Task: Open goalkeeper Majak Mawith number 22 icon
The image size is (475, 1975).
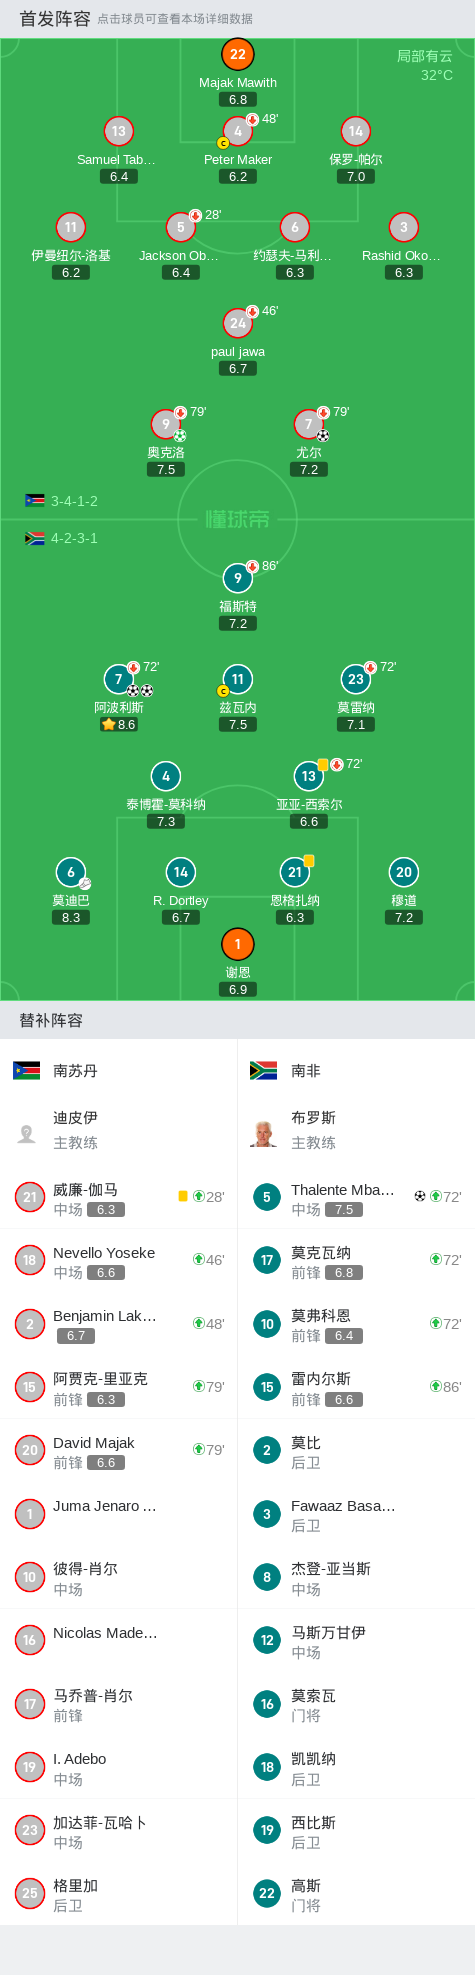Action: point(238,54)
